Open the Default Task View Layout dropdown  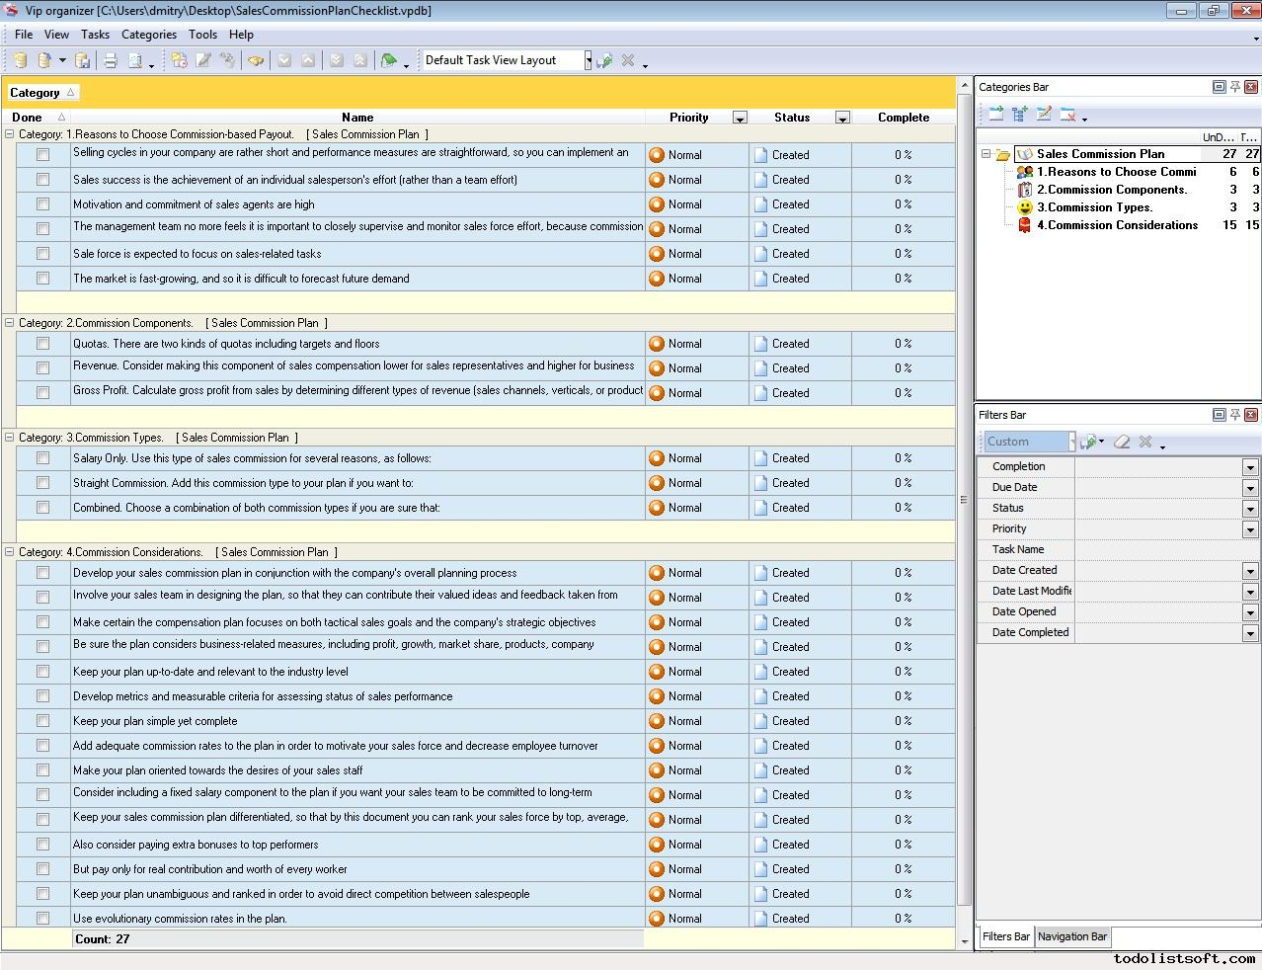pos(587,59)
